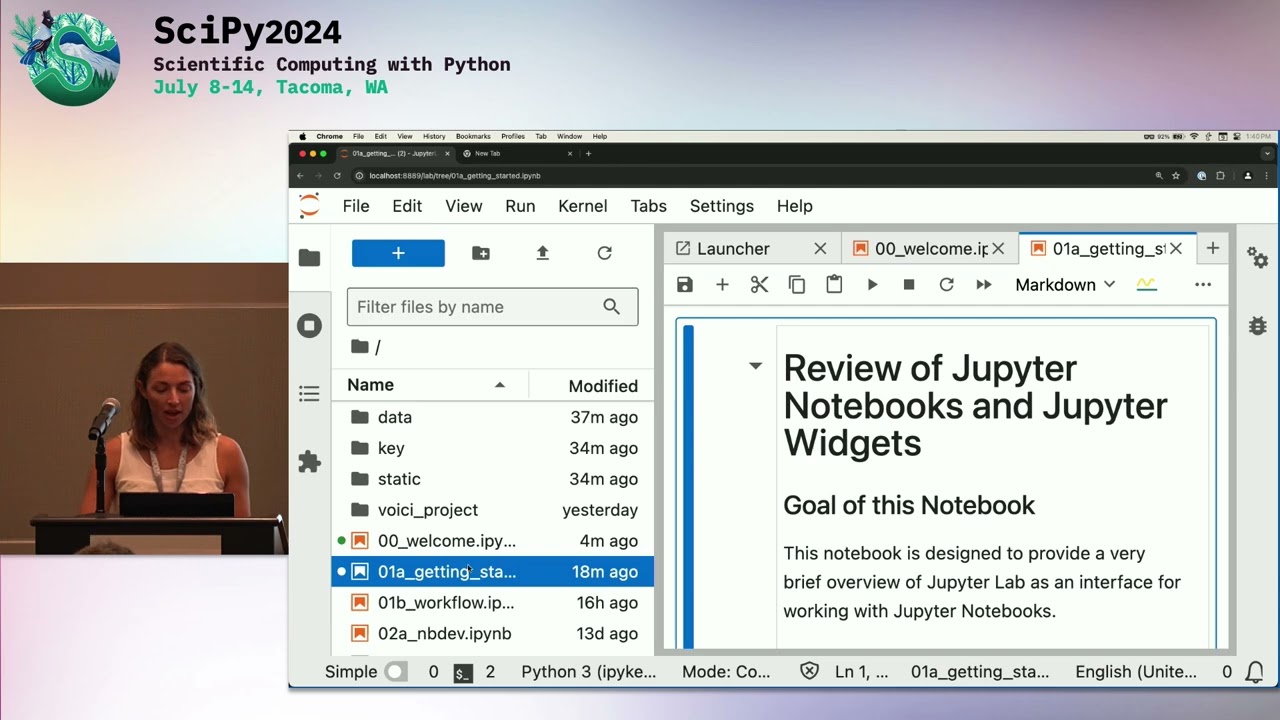Open the notifications bell in status bar
Screen dimensions: 1280x720
pyautogui.click(x=1253, y=672)
